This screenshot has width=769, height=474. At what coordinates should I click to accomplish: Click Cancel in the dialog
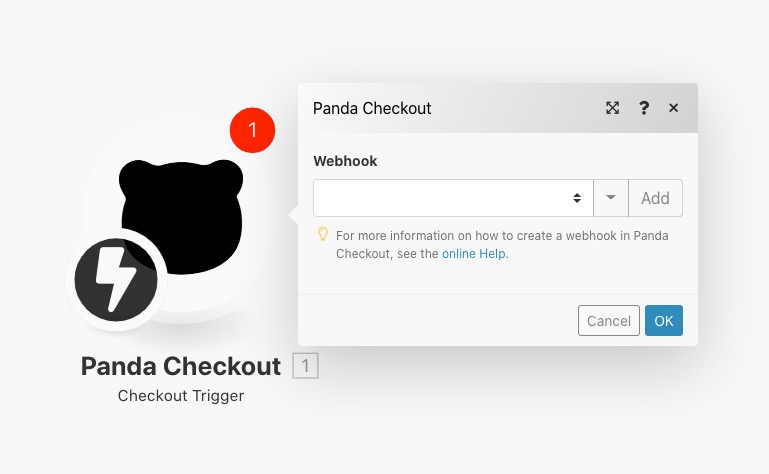click(x=609, y=320)
